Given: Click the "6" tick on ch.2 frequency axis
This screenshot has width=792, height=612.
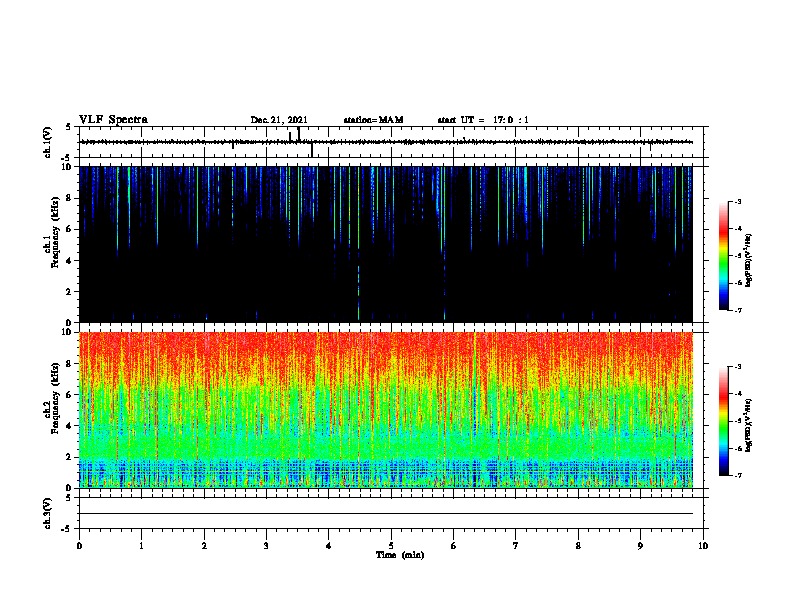Looking at the screenshot, I should coord(70,395).
